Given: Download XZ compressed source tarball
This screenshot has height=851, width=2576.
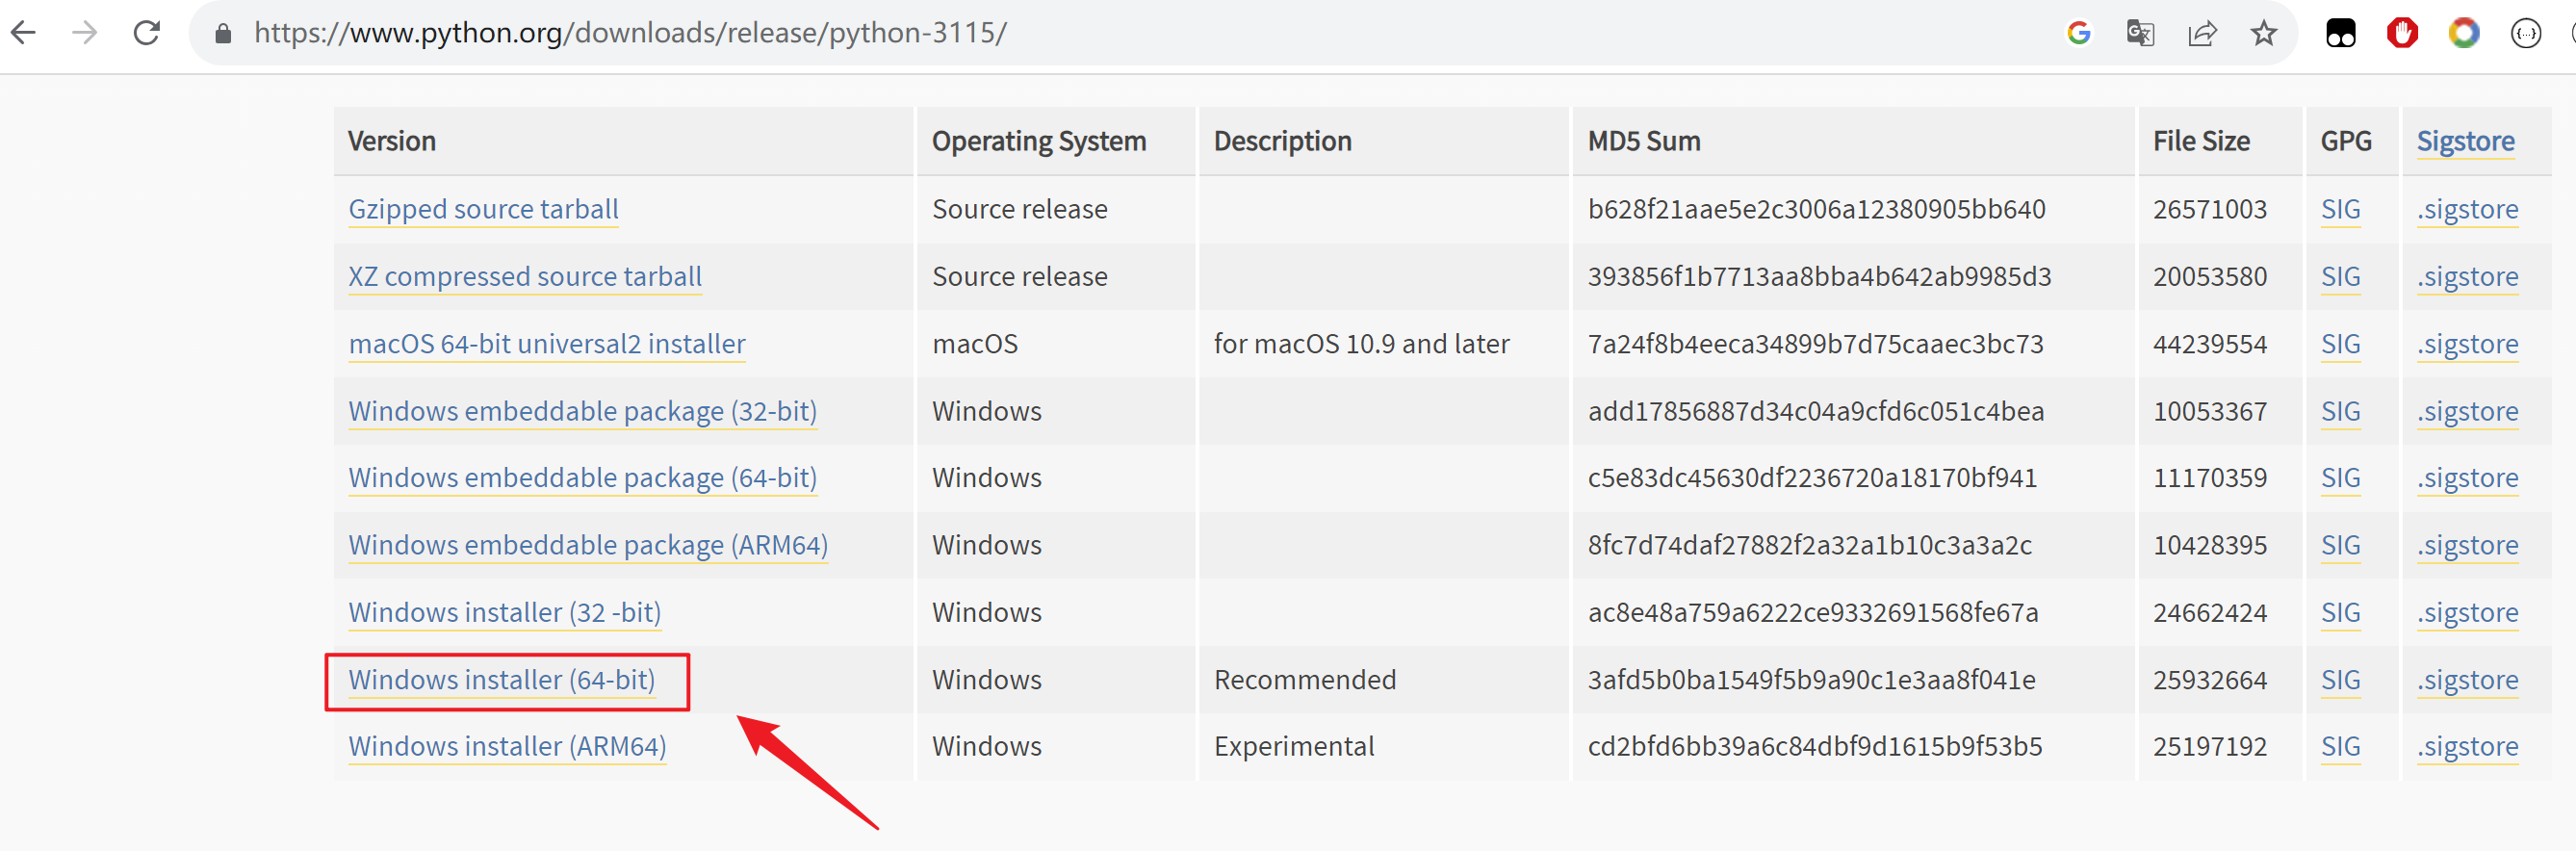Looking at the screenshot, I should click(525, 276).
